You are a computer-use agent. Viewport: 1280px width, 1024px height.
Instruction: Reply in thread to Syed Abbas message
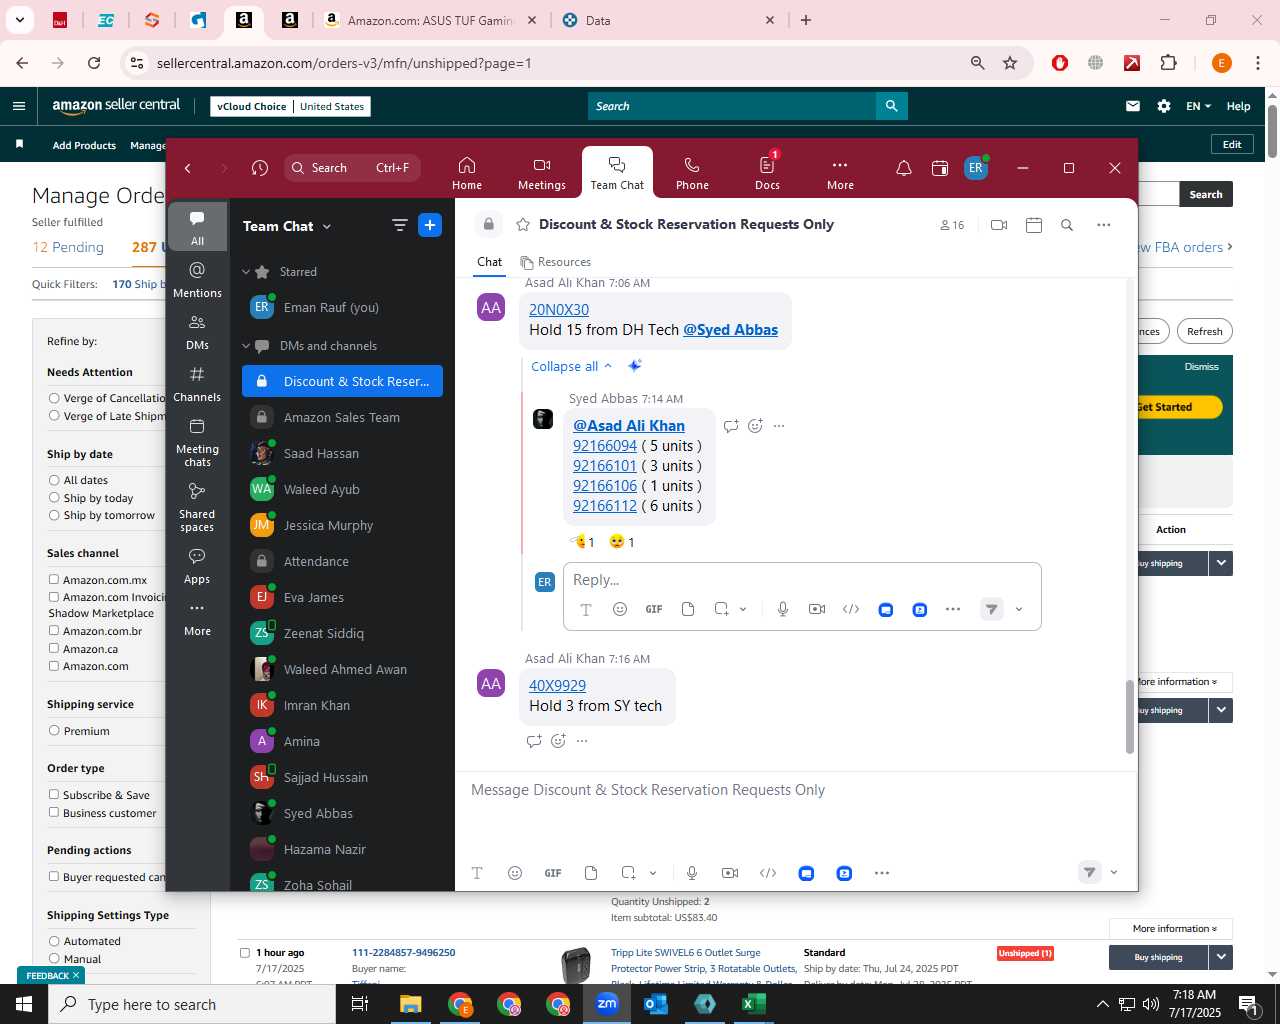(x=731, y=426)
